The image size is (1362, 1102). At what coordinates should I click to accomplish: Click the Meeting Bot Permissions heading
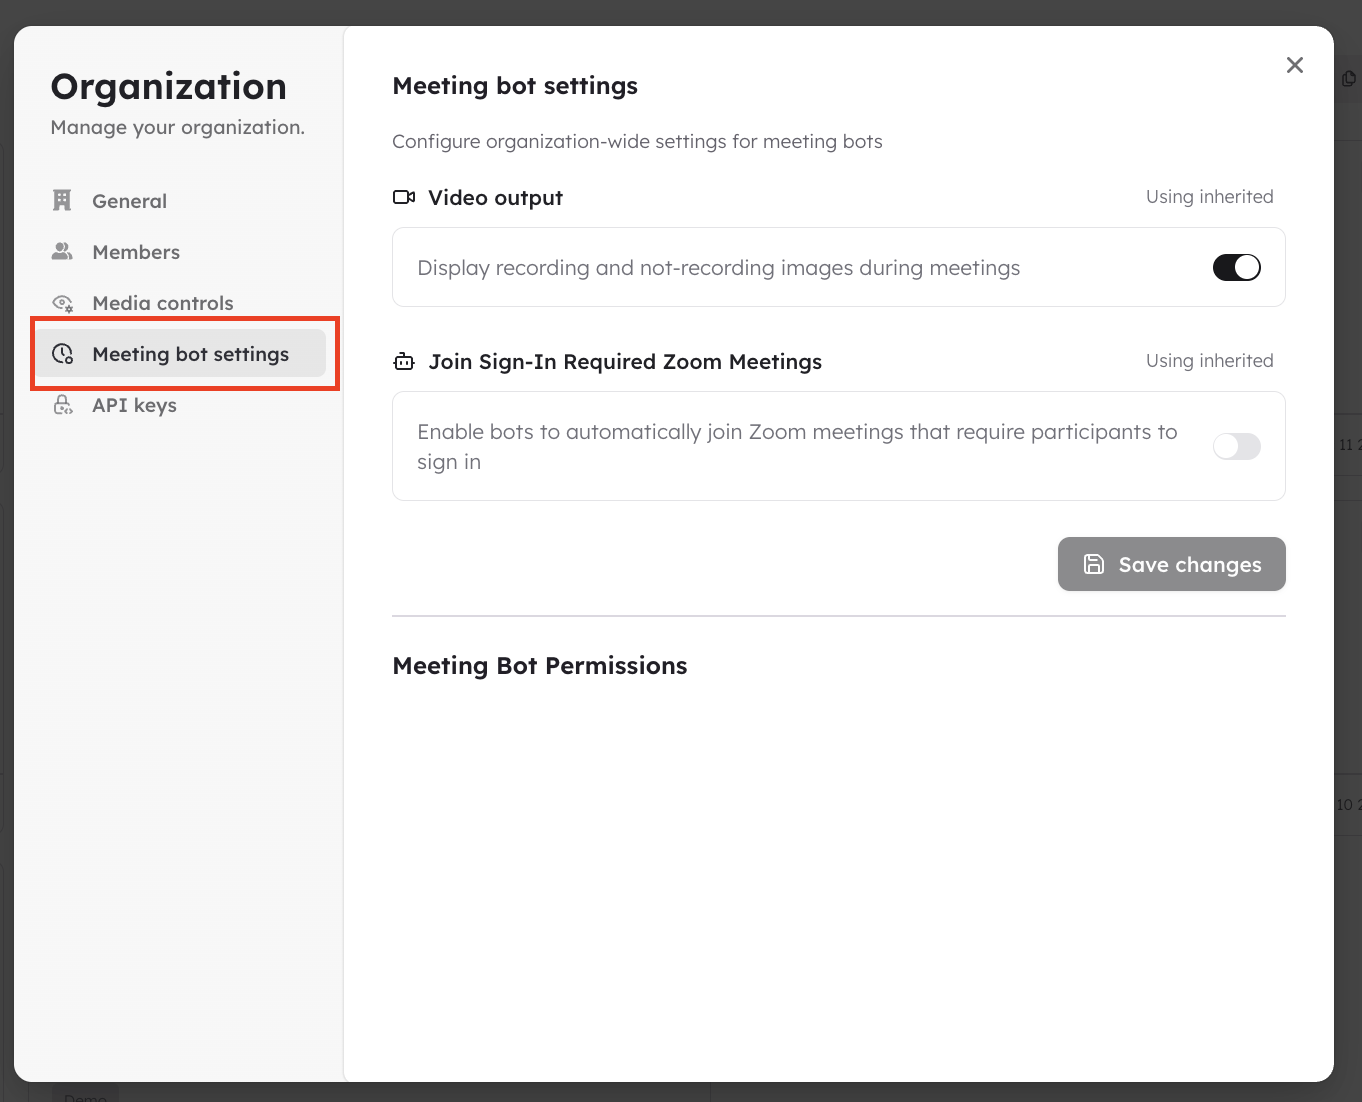coord(540,666)
